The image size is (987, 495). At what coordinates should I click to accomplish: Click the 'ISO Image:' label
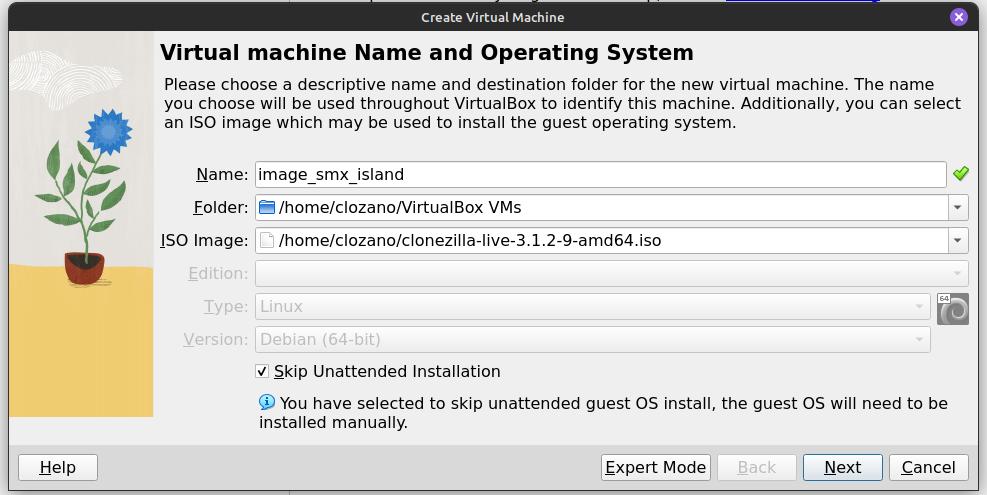205,241
